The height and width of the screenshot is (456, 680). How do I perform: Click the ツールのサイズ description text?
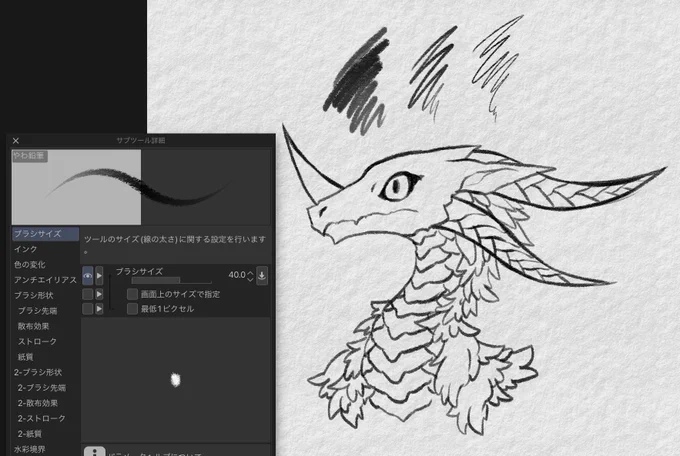click(175, 243)
